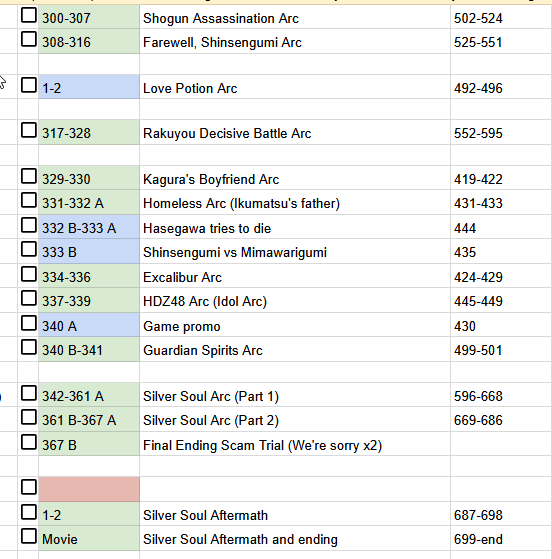This screenshot has width=552, height=559.
Task: Select episode cell 300-307
Action: click(x=89, y=17)
